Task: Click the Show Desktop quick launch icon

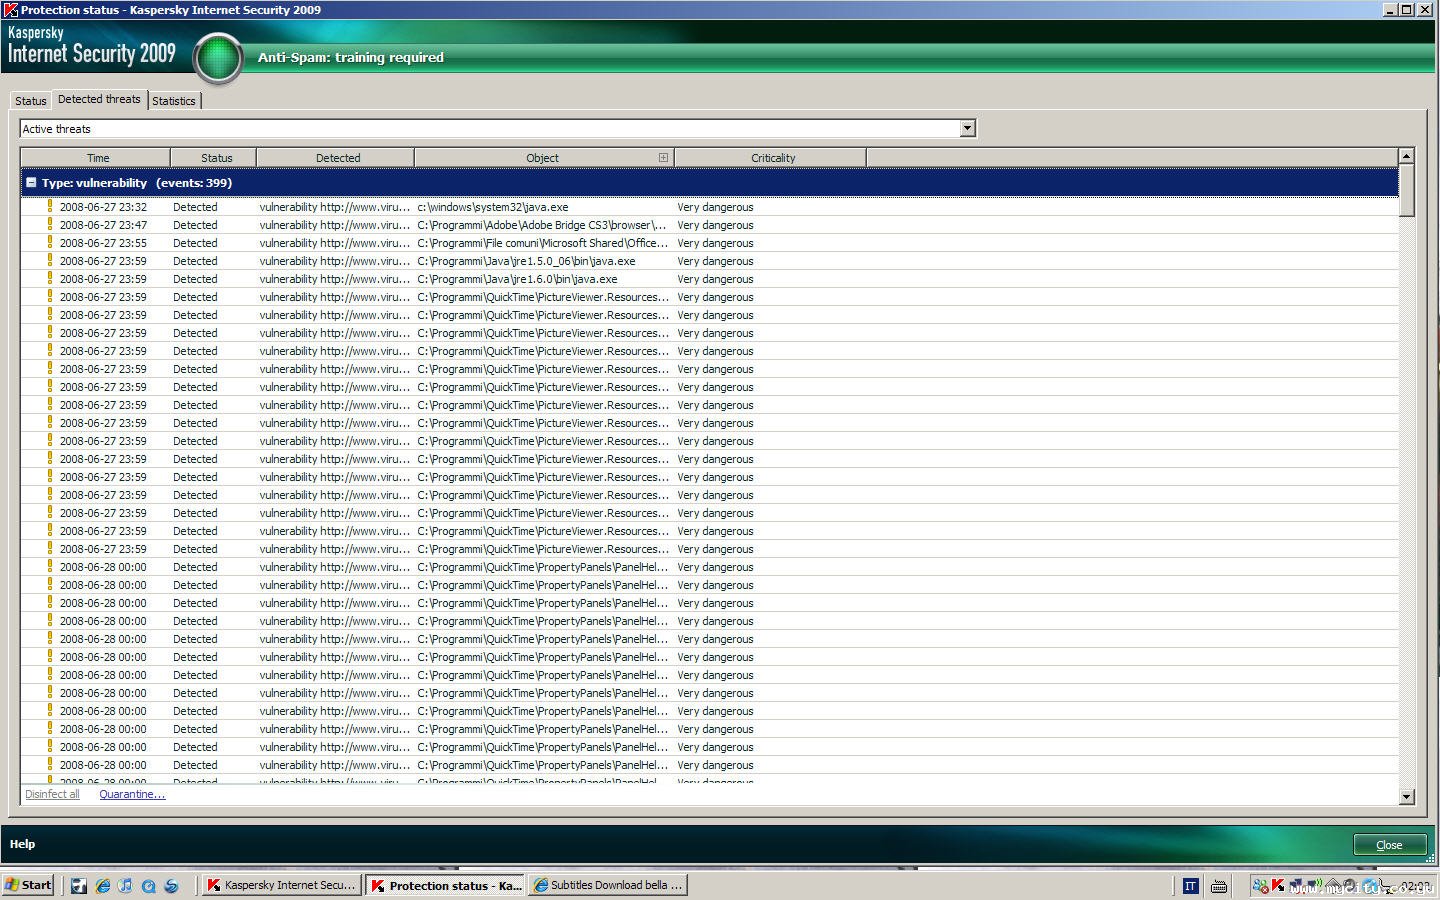Action: point(79,886)
